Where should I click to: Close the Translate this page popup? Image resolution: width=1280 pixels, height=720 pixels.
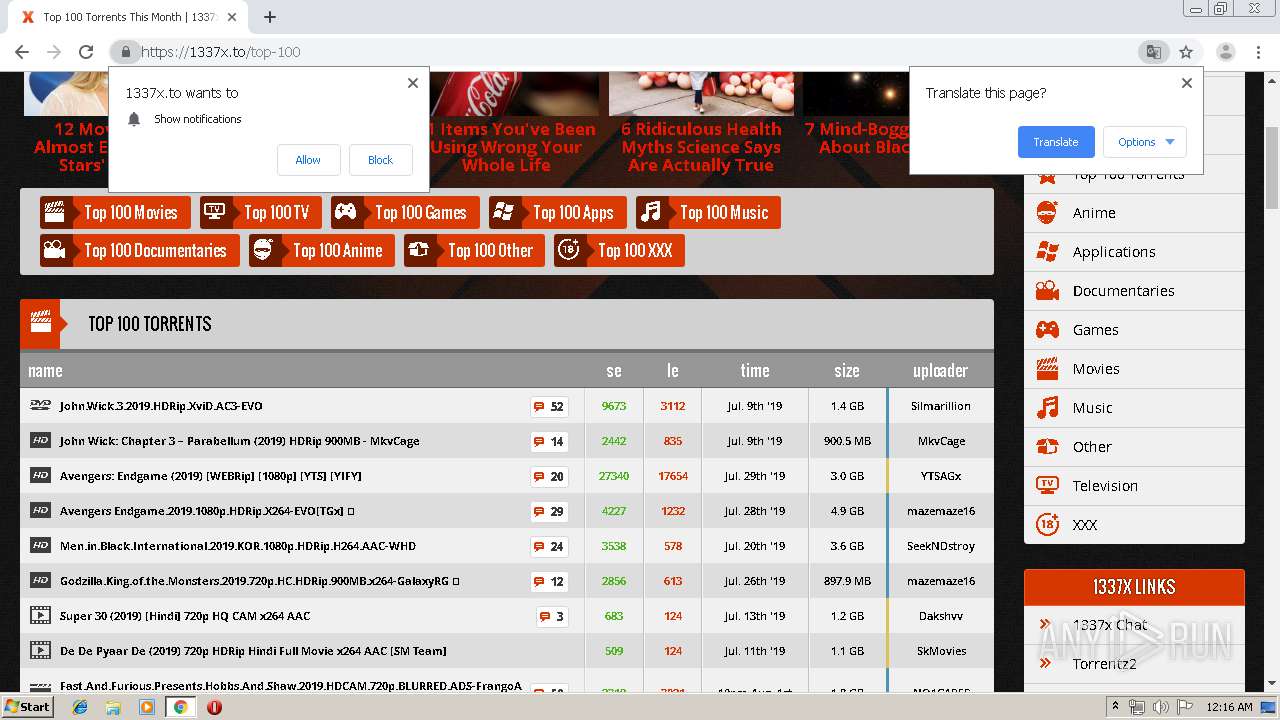[1187, 83]
